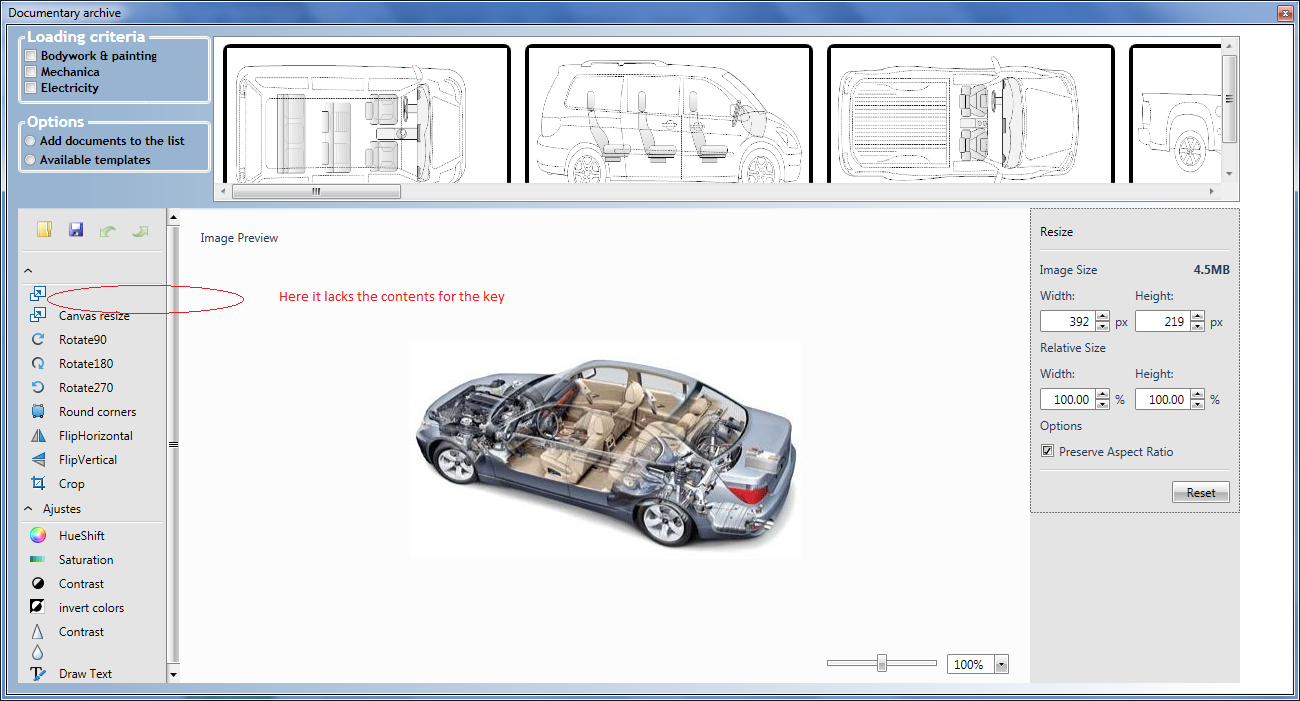Collapse the Ajustes section
Viewport: 1300px width, 701px height.
28,509
